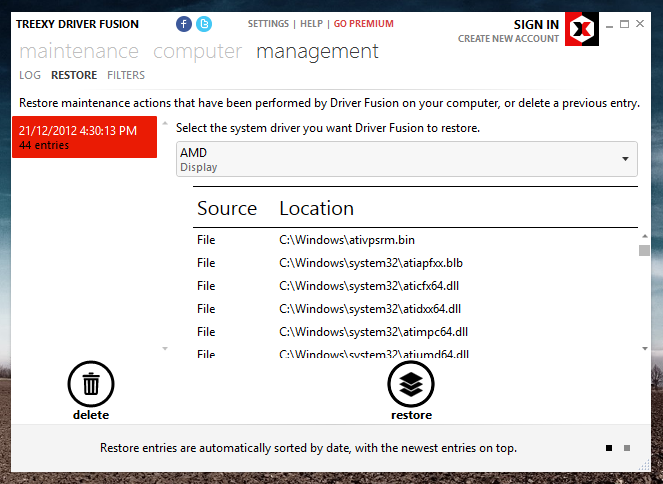Open the AMD Display driver dropdown

point(407,159)
